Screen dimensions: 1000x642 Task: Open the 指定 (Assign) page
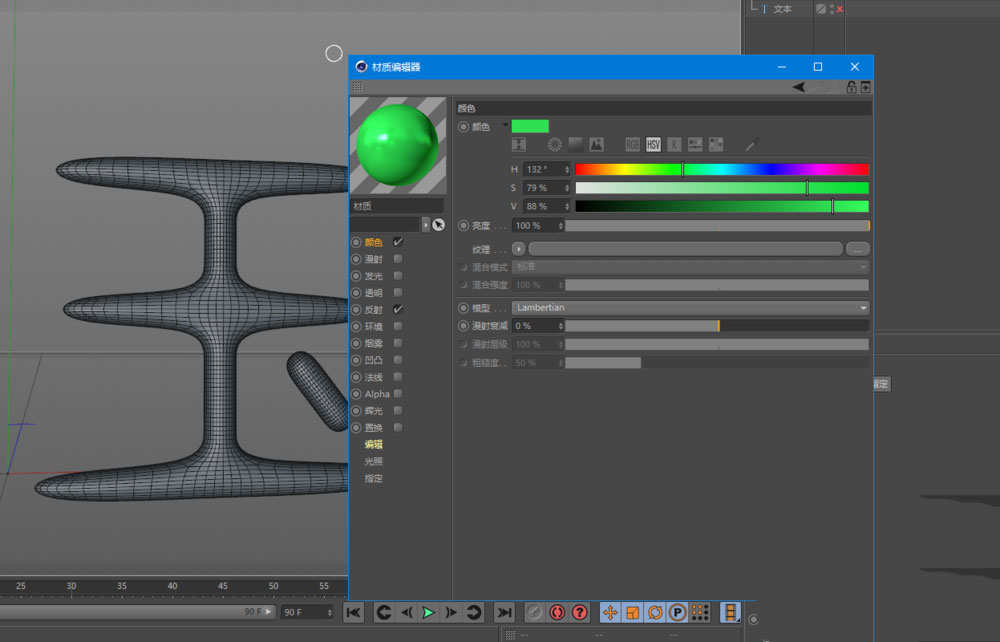[x=373, y=479]
